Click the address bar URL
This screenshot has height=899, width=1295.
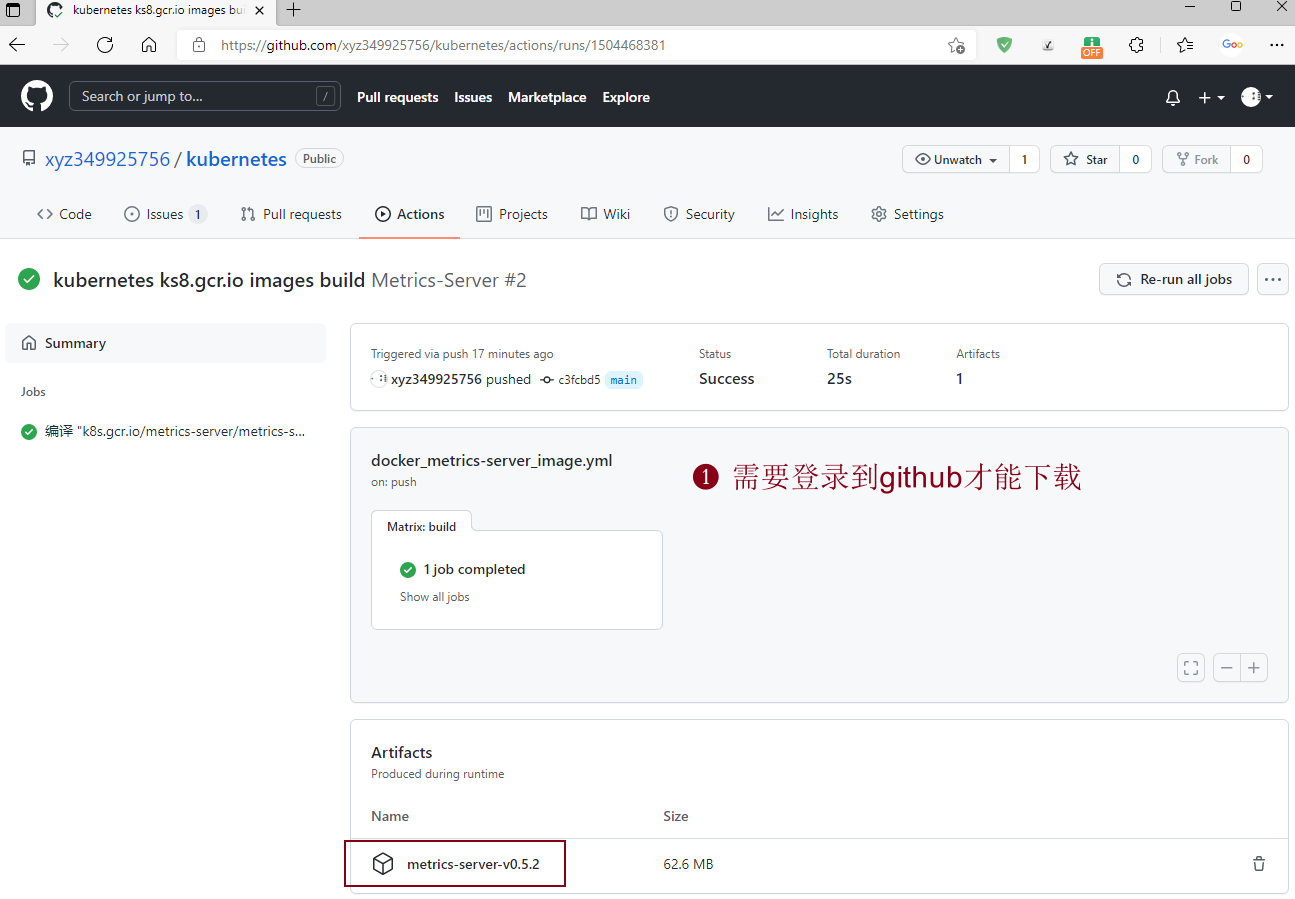443,45
